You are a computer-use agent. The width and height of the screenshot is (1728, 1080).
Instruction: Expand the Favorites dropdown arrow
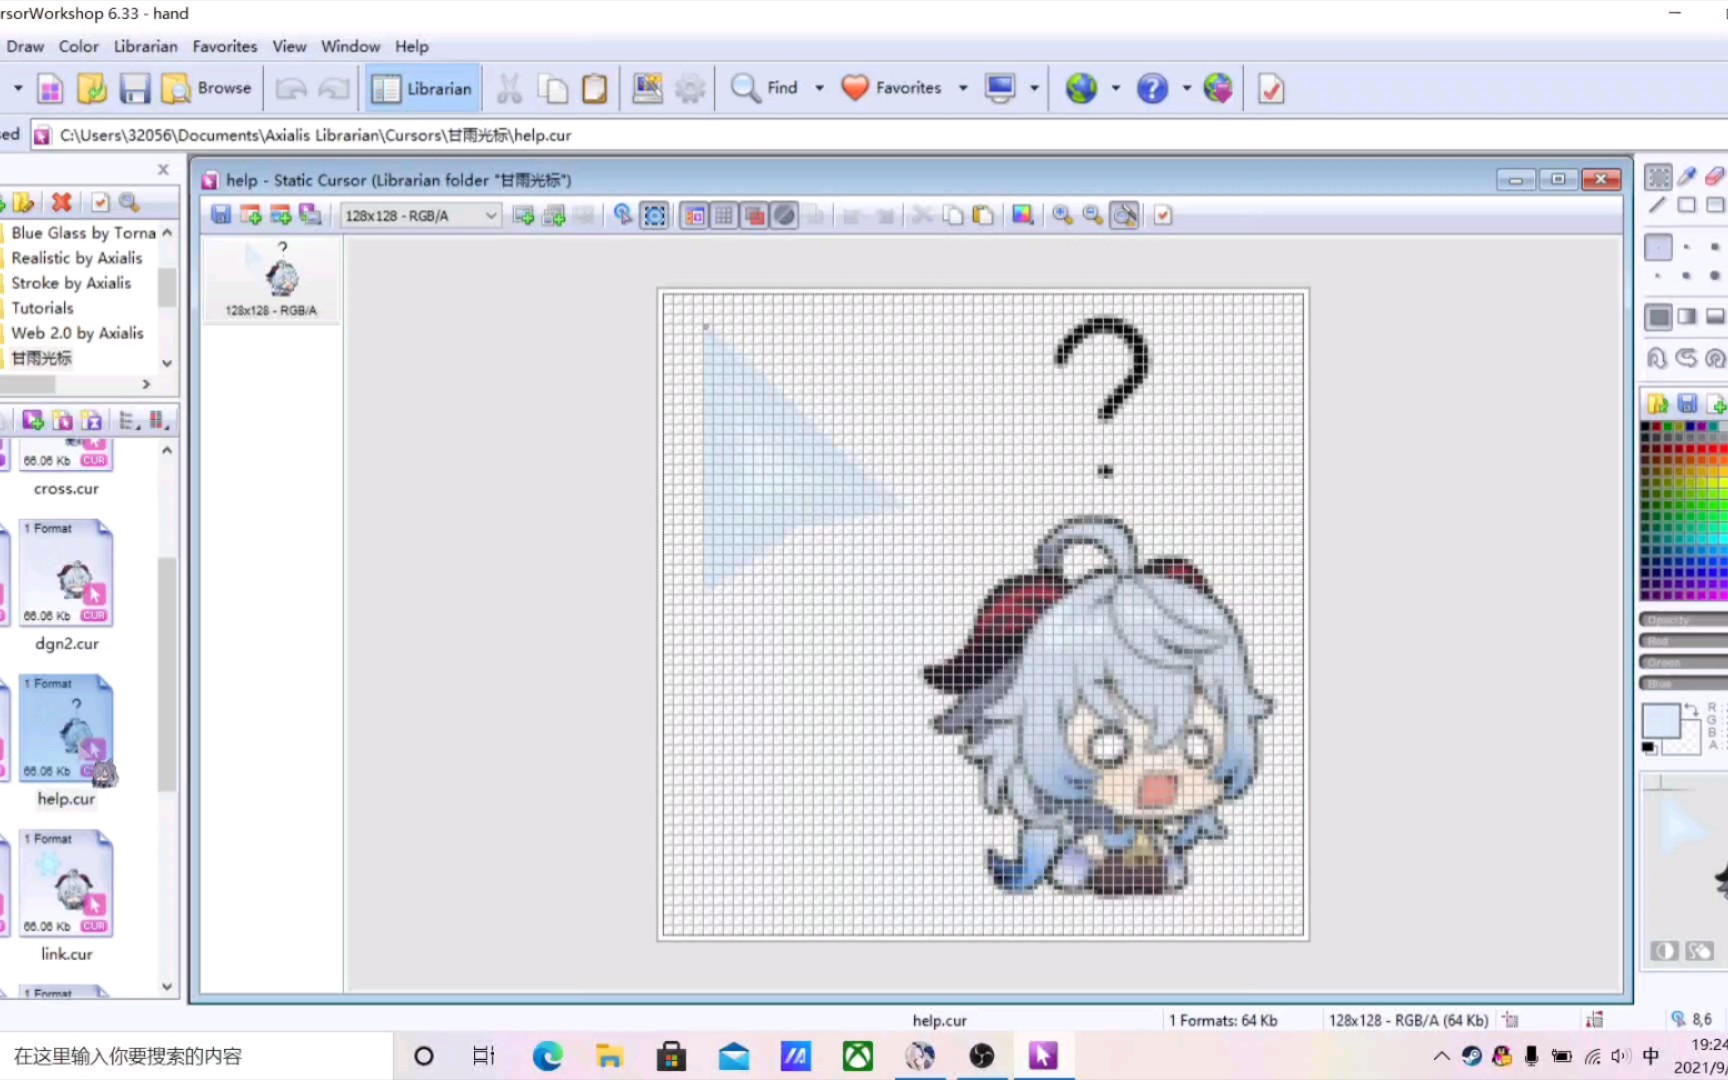(x=963, y=88)
